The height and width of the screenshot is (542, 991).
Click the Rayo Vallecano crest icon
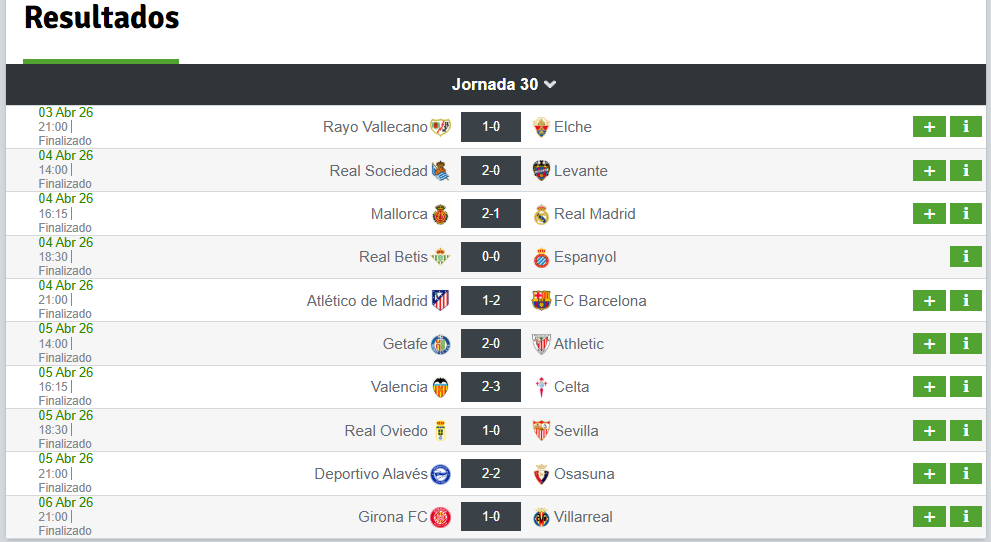pyautogui.click(x=440, y=127)
